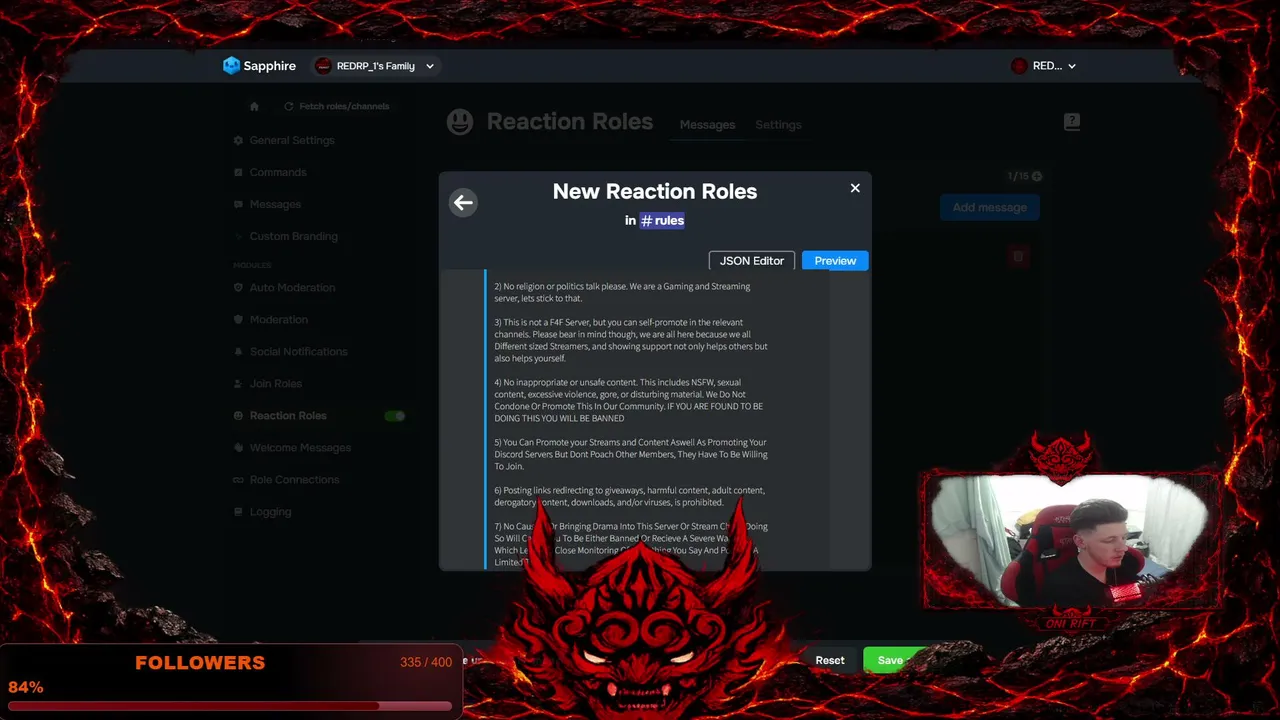This screenshot has width=1280, height=720.
Task: Click the green Save button
Action: point(890,660)
